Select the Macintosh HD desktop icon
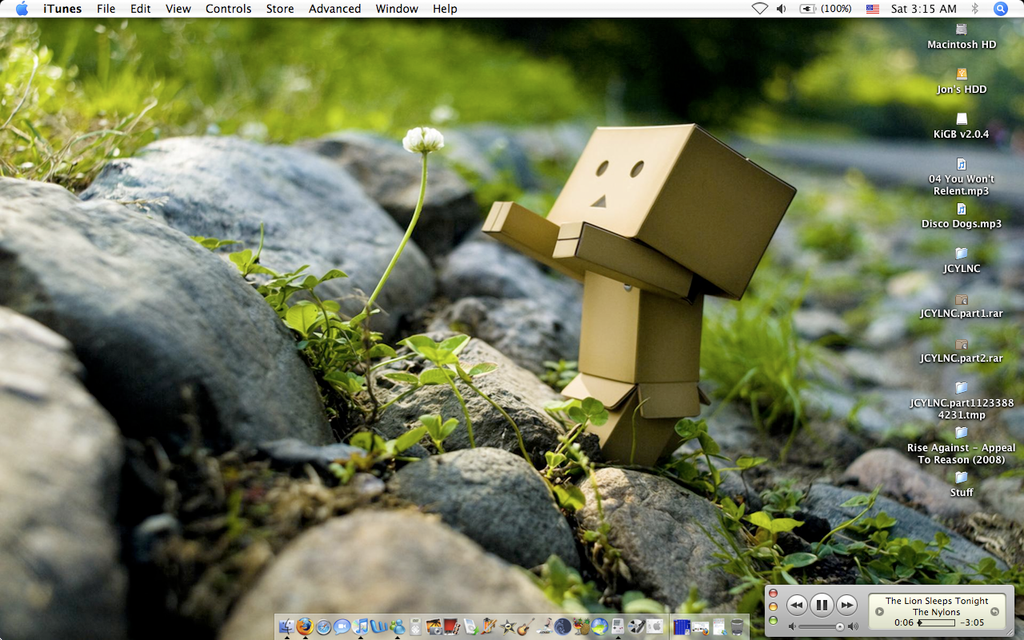The width and height of the screenshot is (1024, 640). [961, 37]
